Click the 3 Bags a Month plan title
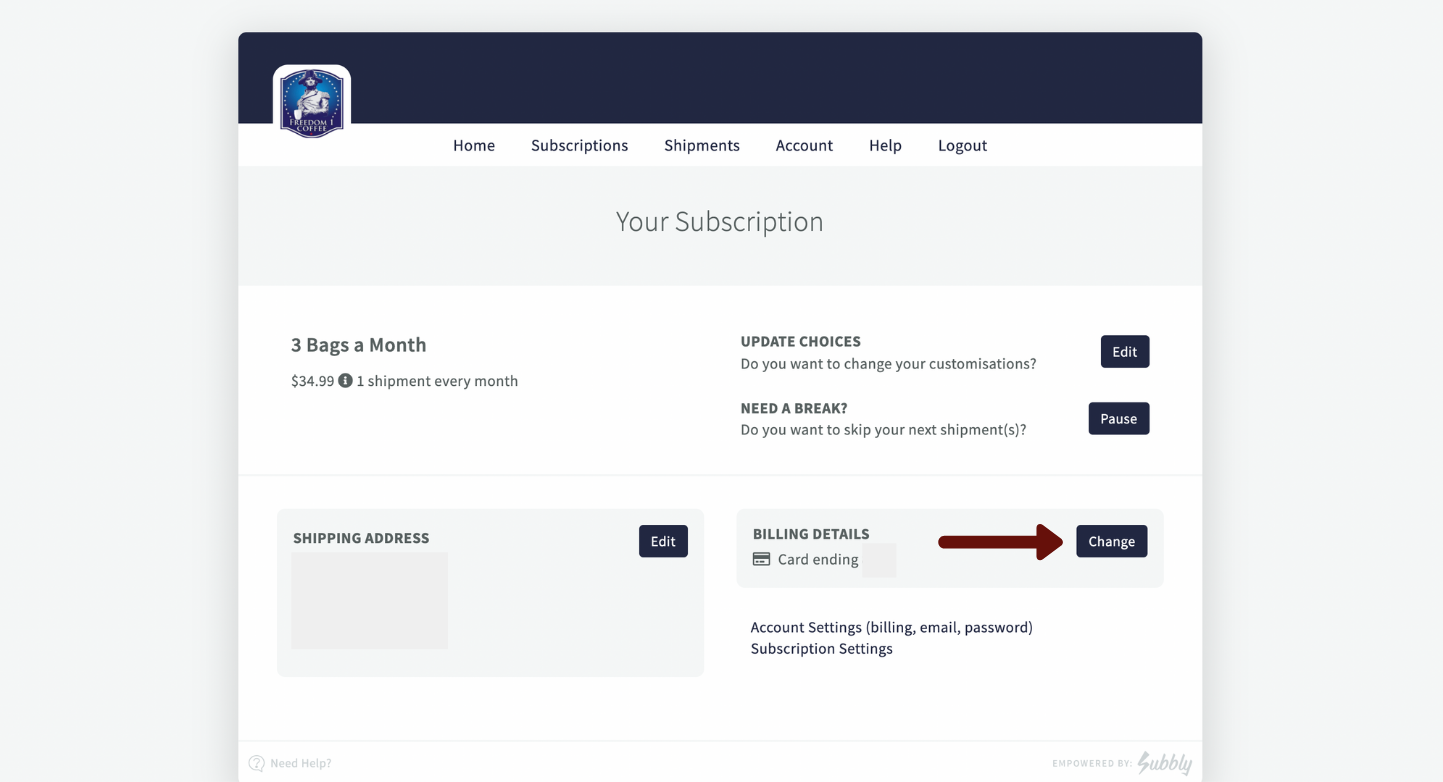Screen dimensions: 1443x782 coord(358,344)
